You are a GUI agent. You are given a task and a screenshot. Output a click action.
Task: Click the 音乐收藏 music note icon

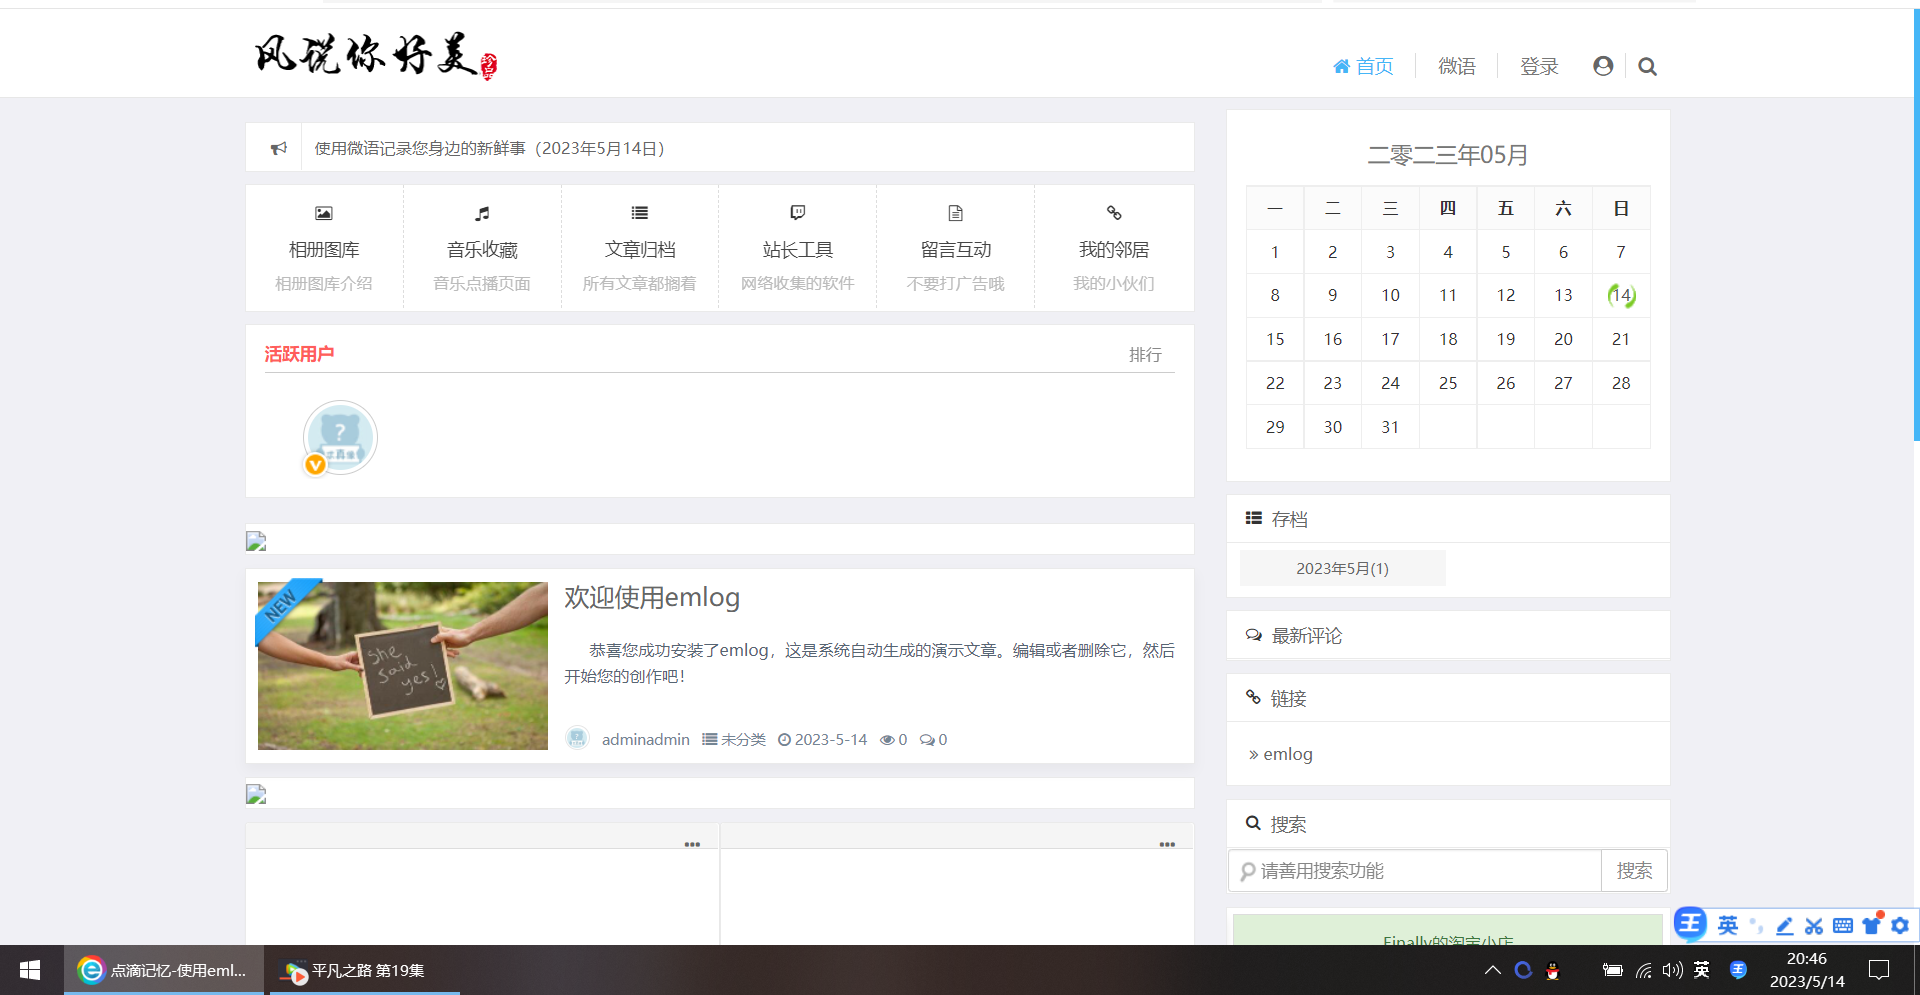482,213
